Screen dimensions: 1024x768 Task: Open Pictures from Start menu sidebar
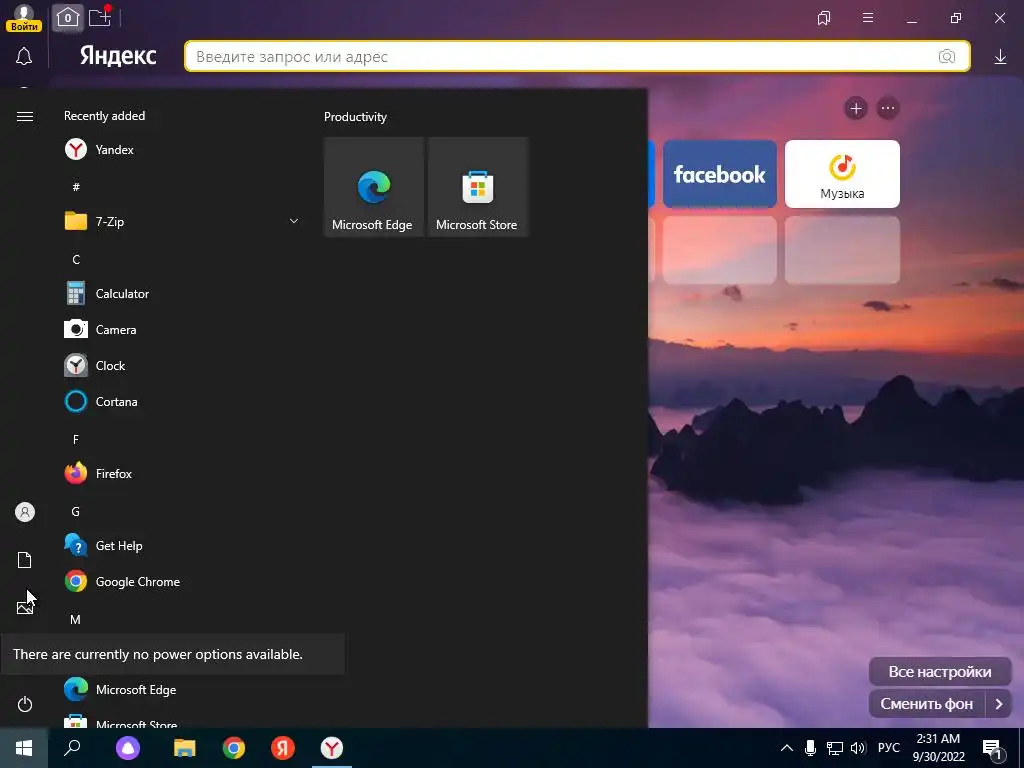click(x=25, y=608)
